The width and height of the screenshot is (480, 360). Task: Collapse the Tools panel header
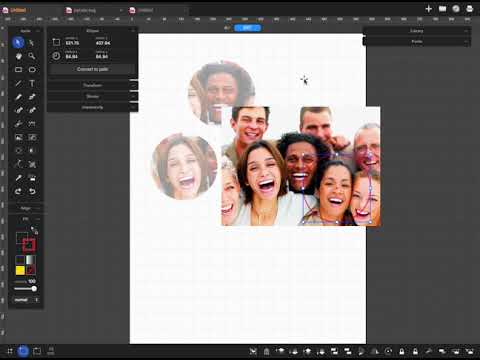tap(25, 31)
